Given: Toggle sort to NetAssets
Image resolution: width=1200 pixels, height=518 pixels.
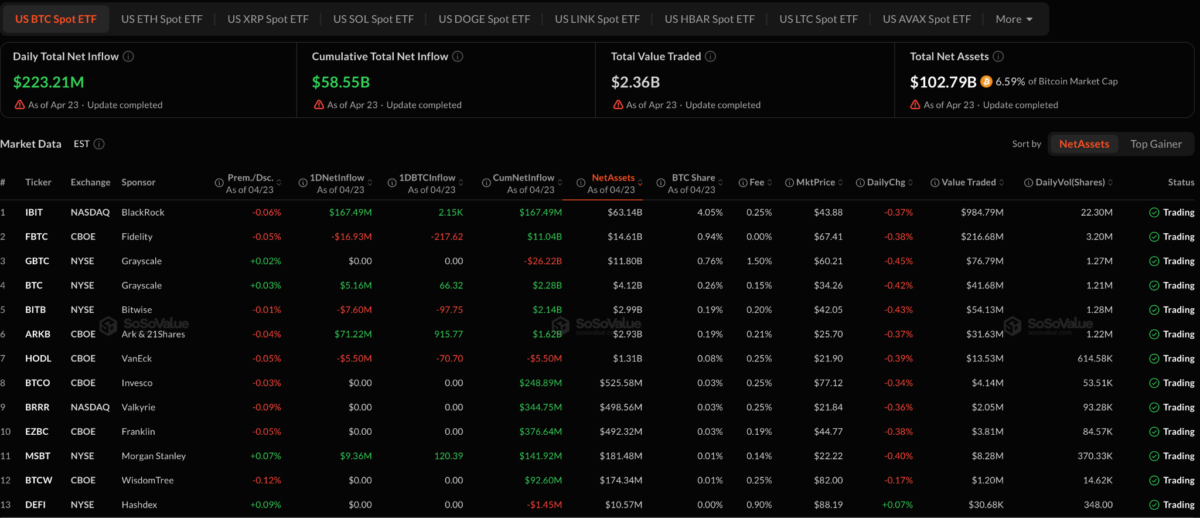Looking at the screenshot, I should click(1084, 144).
